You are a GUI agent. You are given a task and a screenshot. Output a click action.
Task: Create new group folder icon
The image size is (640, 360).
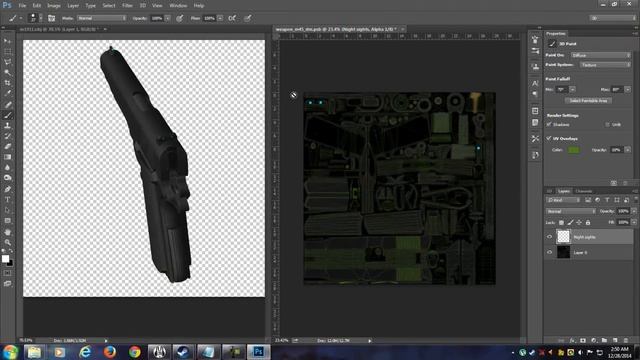tap(604, 340)
